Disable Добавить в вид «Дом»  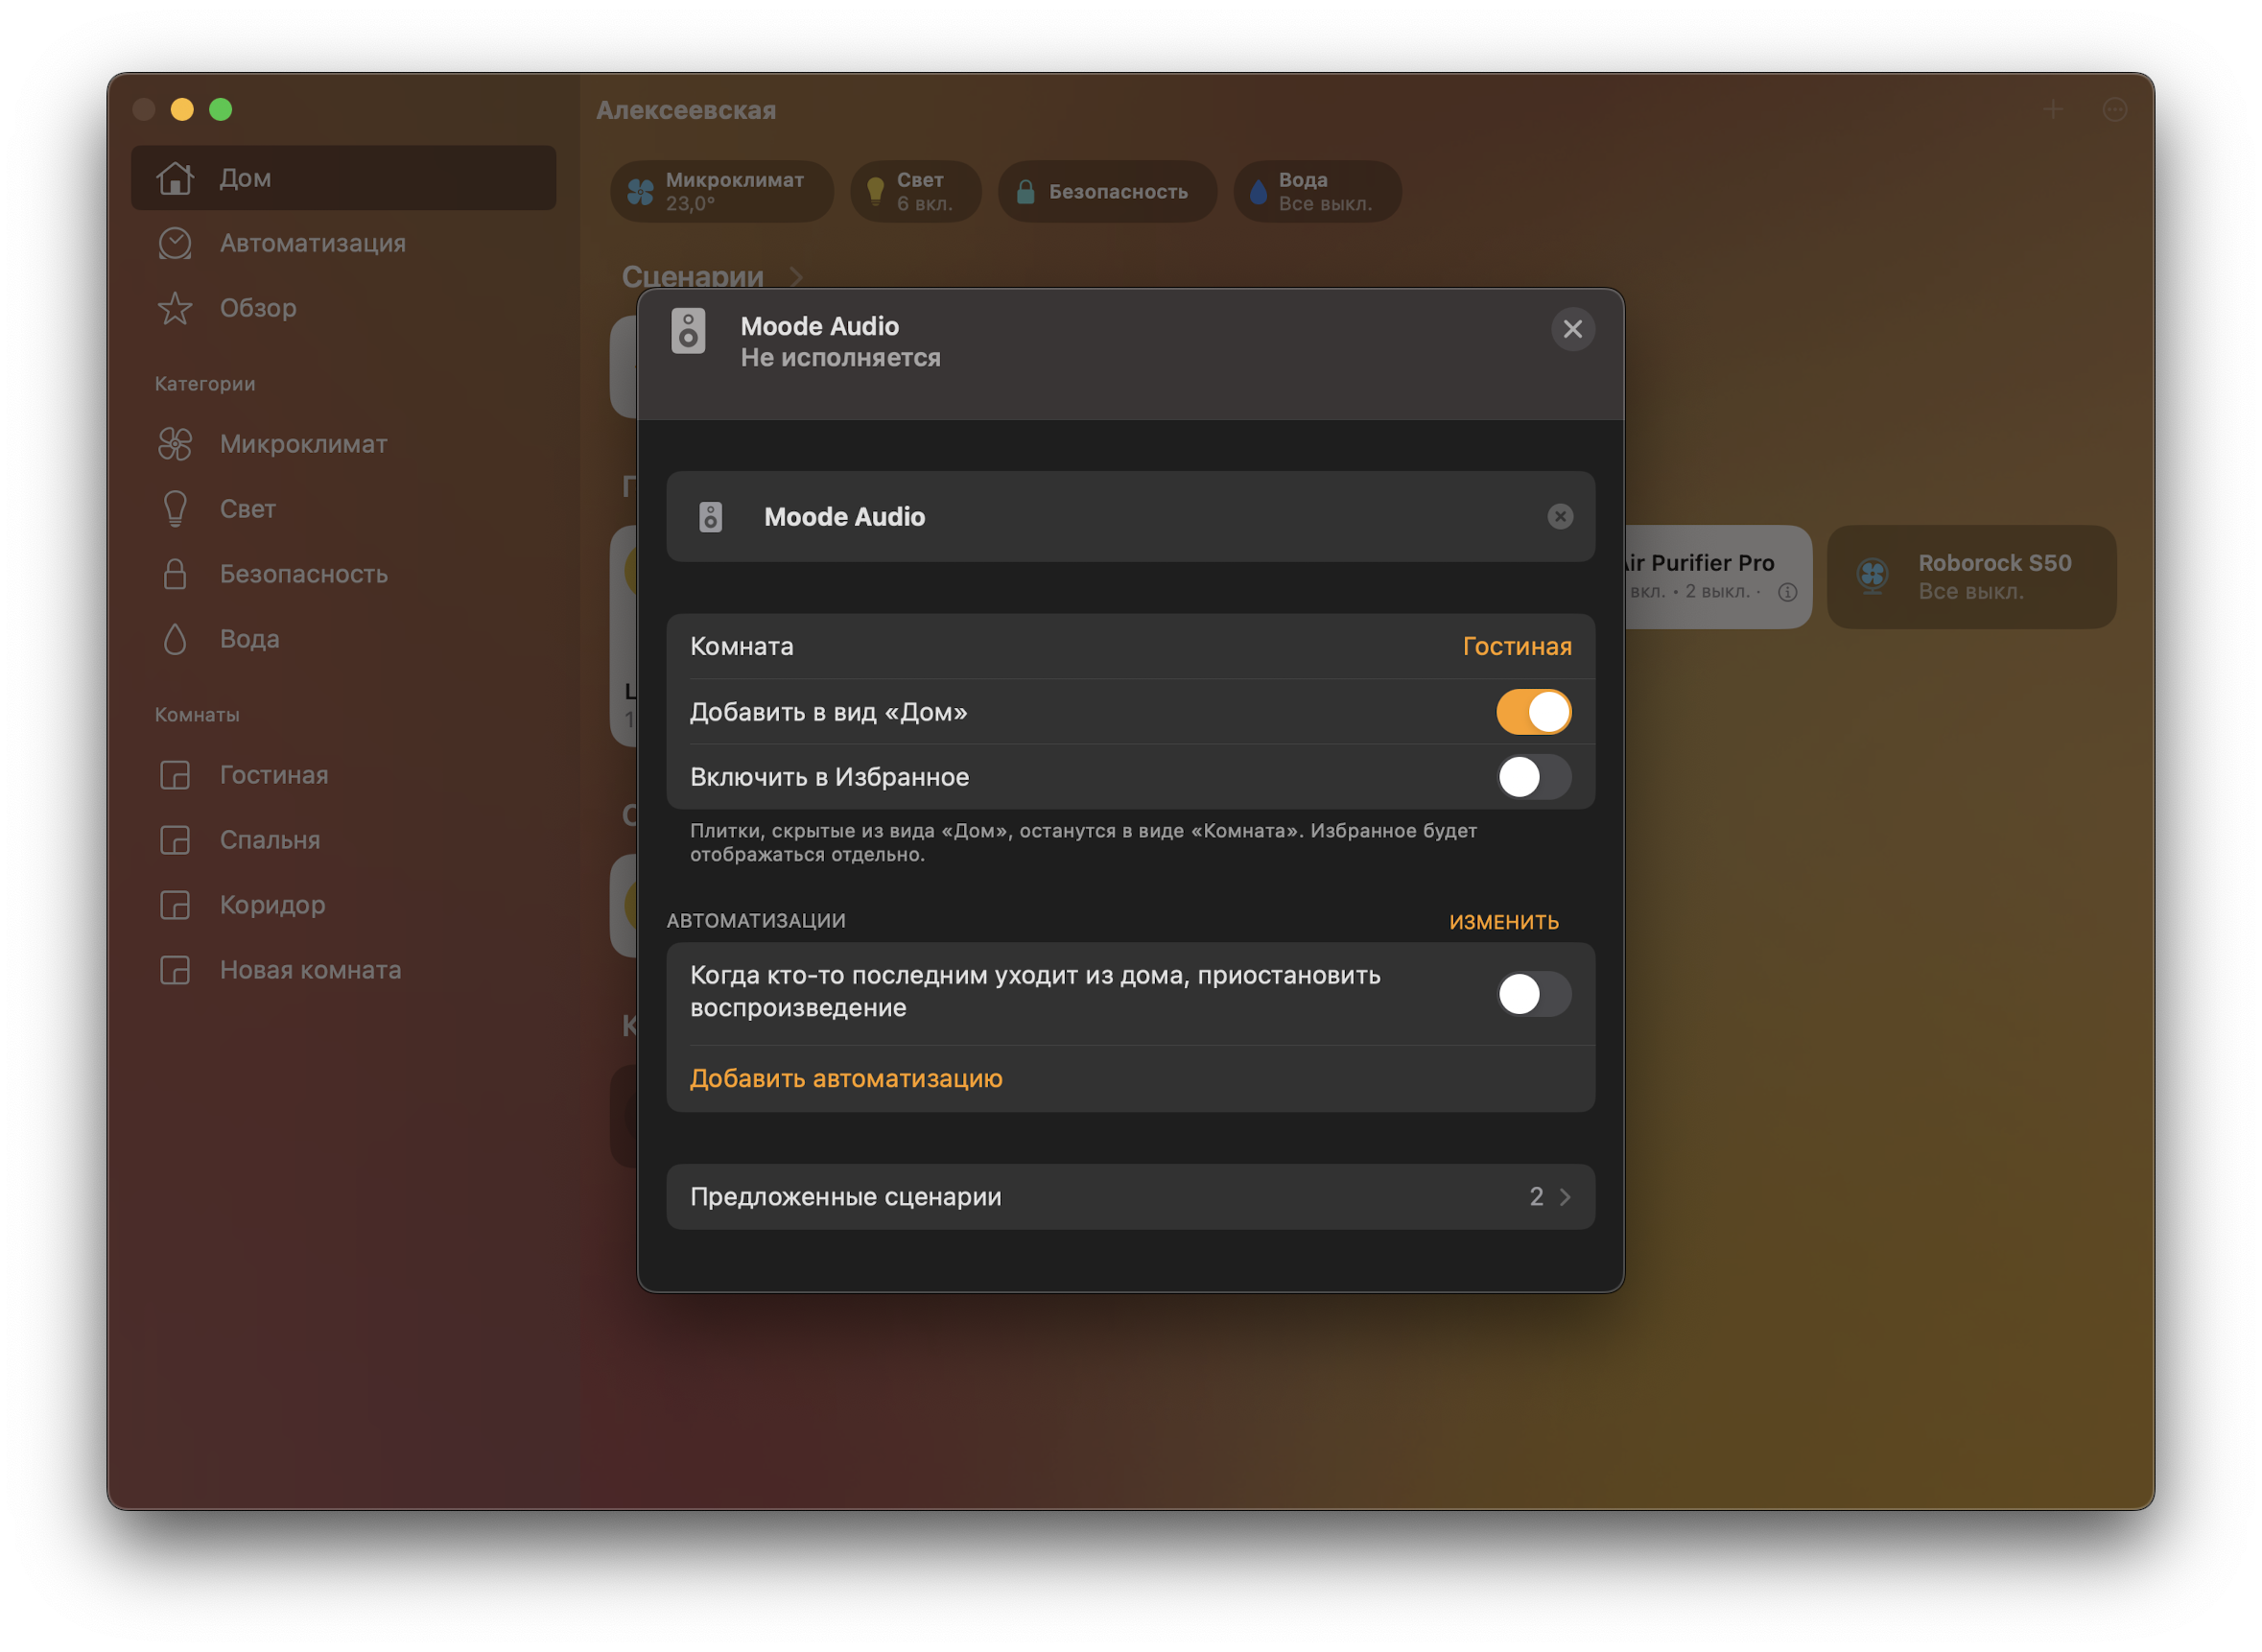point(1533,711)
